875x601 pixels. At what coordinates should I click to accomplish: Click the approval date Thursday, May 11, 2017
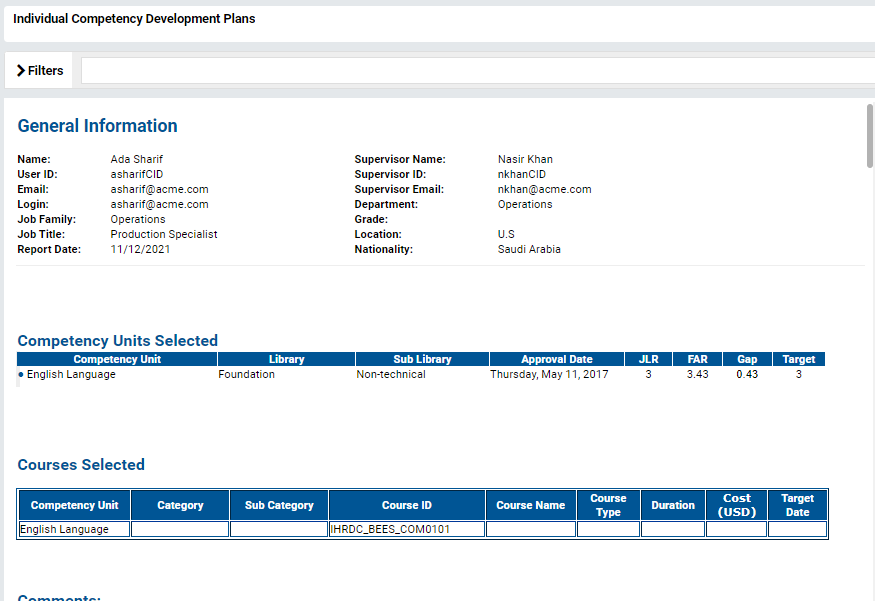coord(549,374)
